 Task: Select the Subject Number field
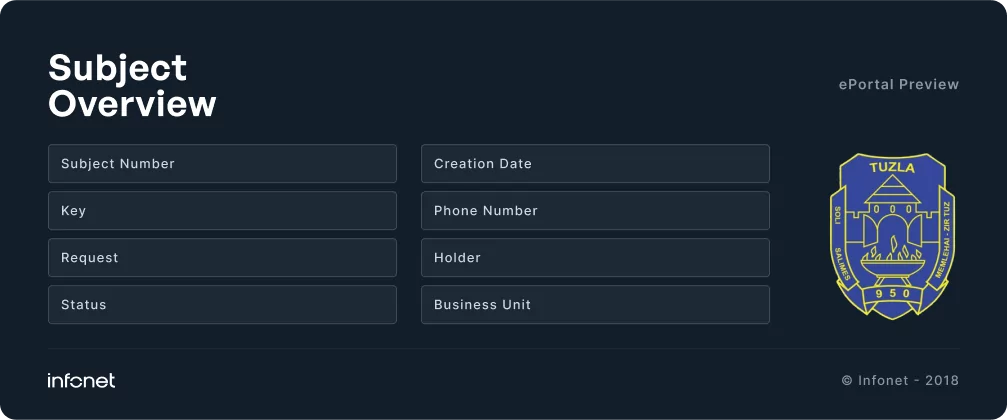(222, 164)
